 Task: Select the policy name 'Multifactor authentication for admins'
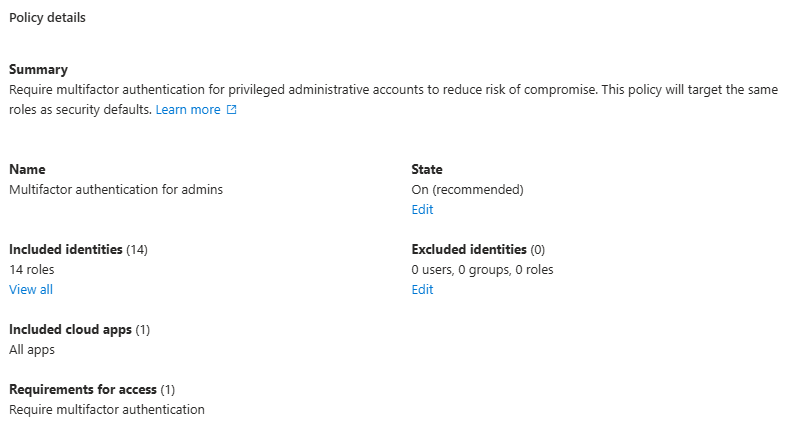coord(116,190)
